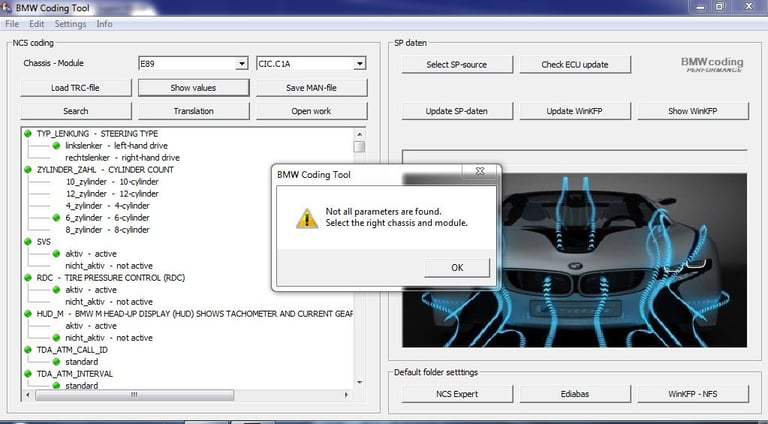The image size is (768, 424).
Task: Click horizontal scroll right arrow in tree
Action: [346, 395]
